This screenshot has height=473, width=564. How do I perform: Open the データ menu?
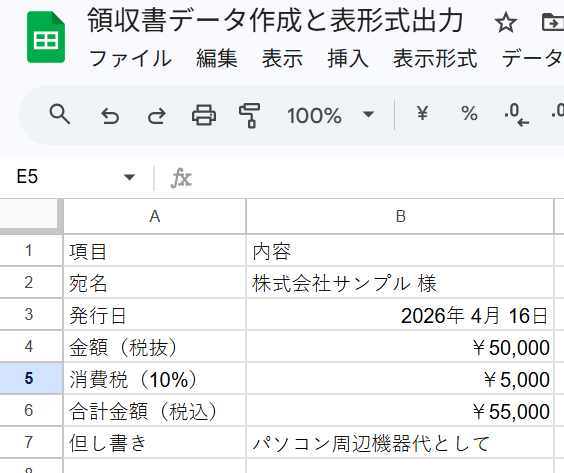pyautogui.click(x=532, y=58)
